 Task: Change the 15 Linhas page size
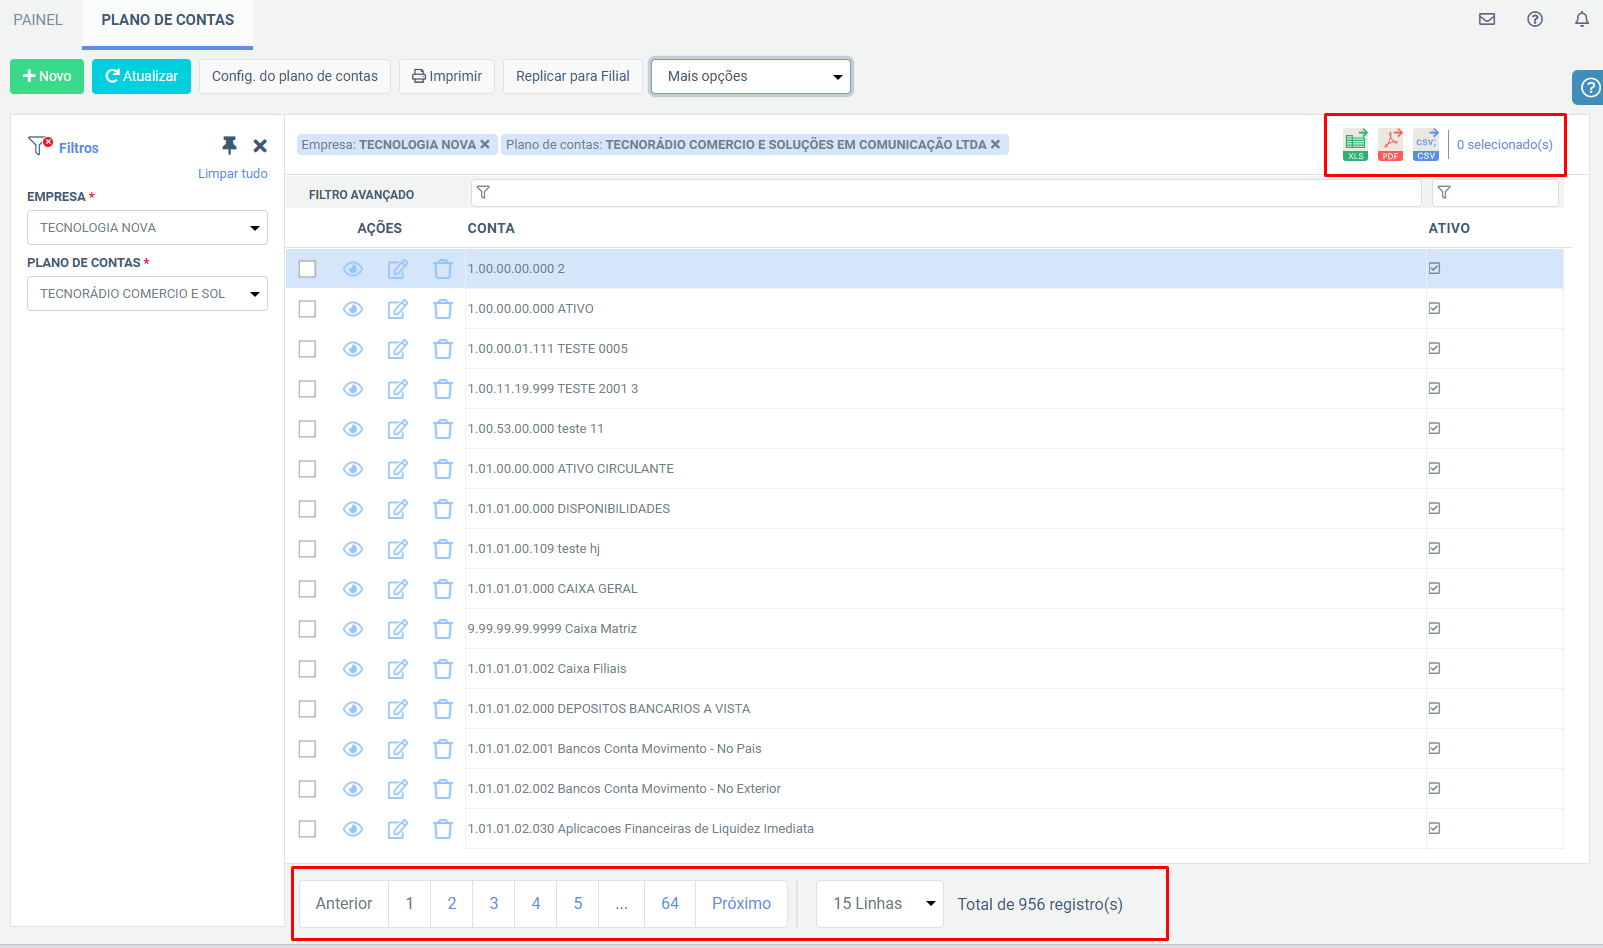[880, 904]
